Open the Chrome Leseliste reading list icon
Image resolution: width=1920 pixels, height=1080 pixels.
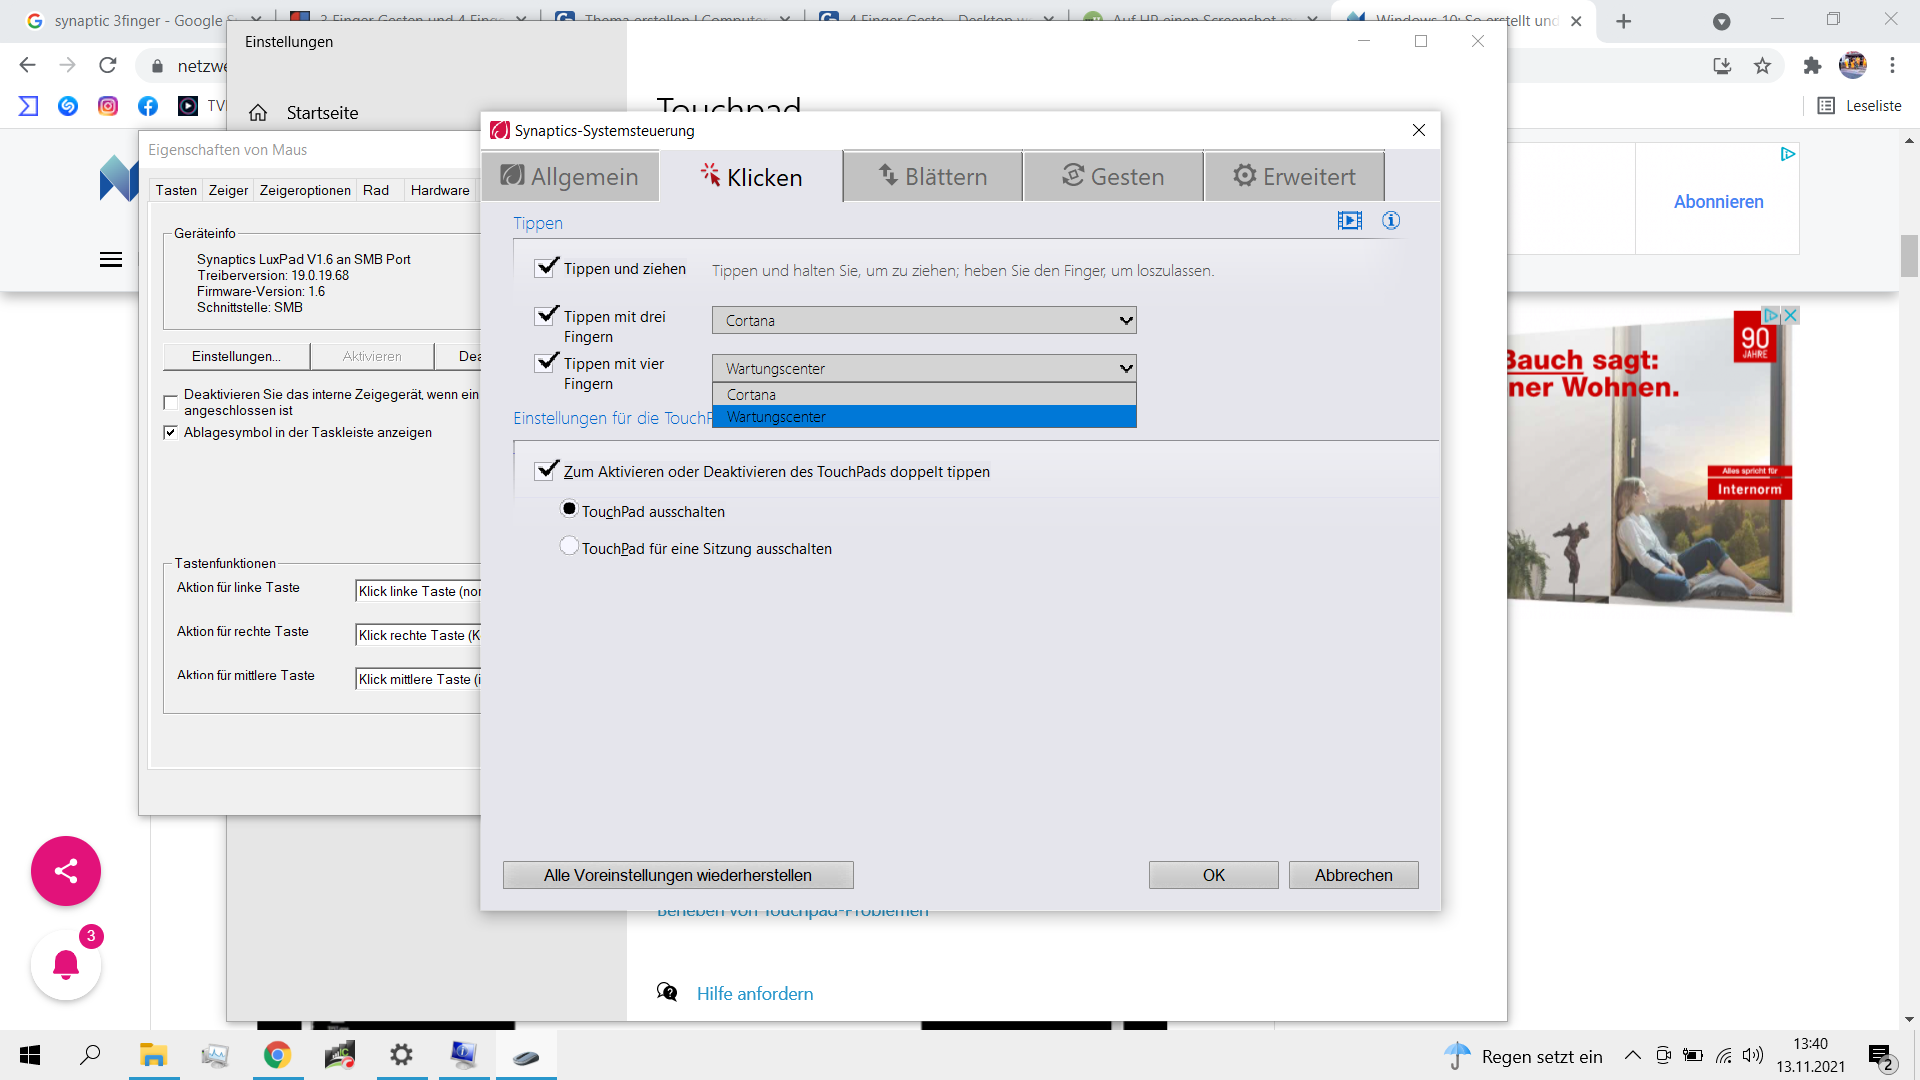[x=1826, y=106]
